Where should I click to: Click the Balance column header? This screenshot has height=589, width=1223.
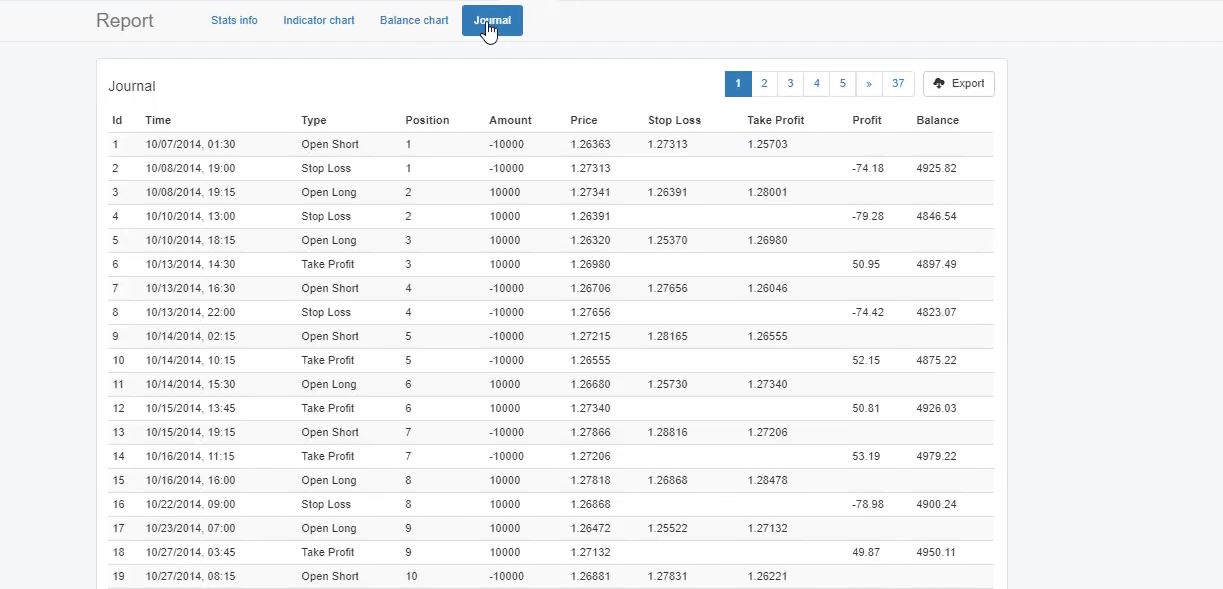937,120
